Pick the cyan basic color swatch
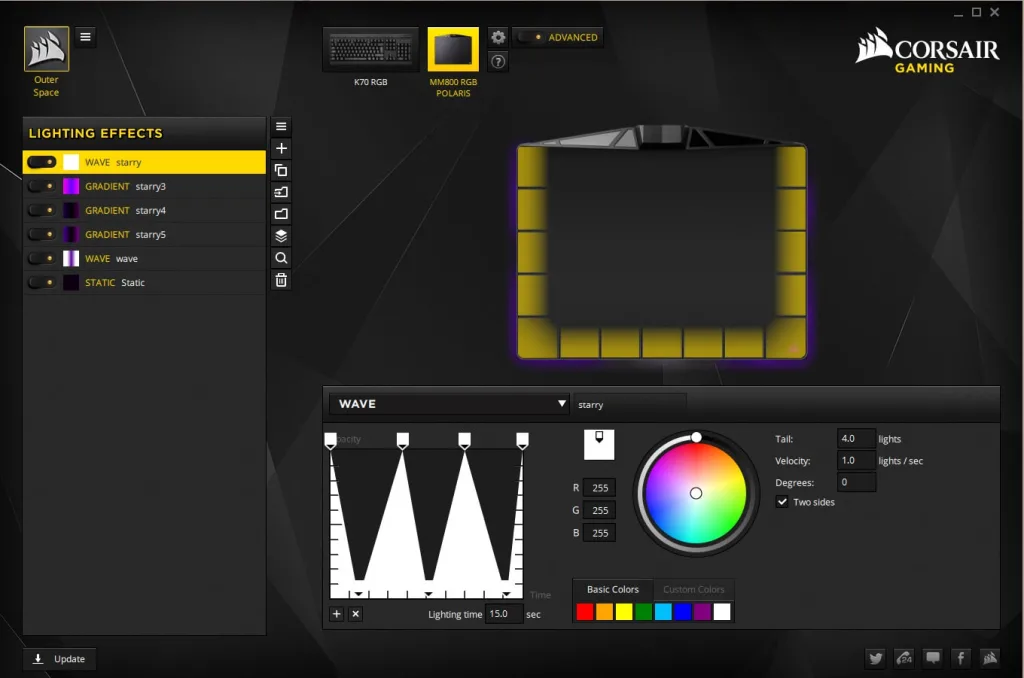 (664, 611)
